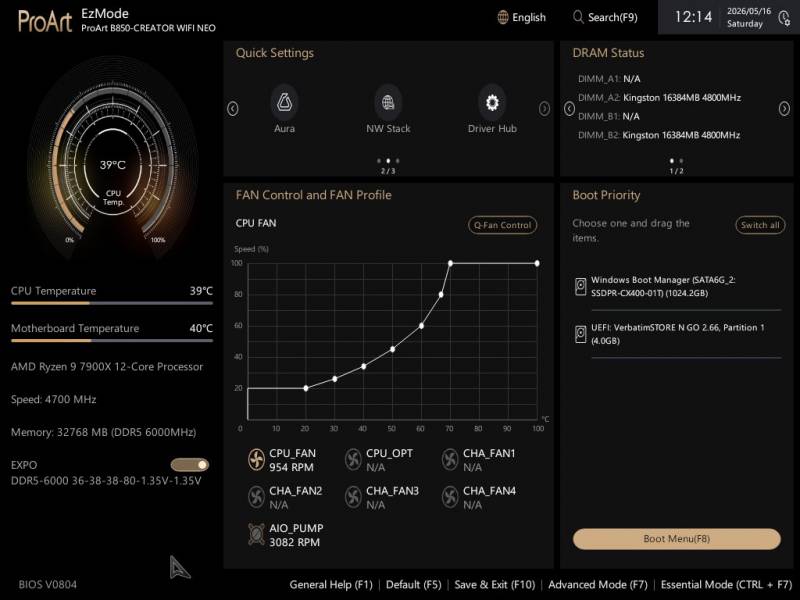Open the clock settings icon beside the date
Viewport: 800px width, 600px height.
coord(784,18)
